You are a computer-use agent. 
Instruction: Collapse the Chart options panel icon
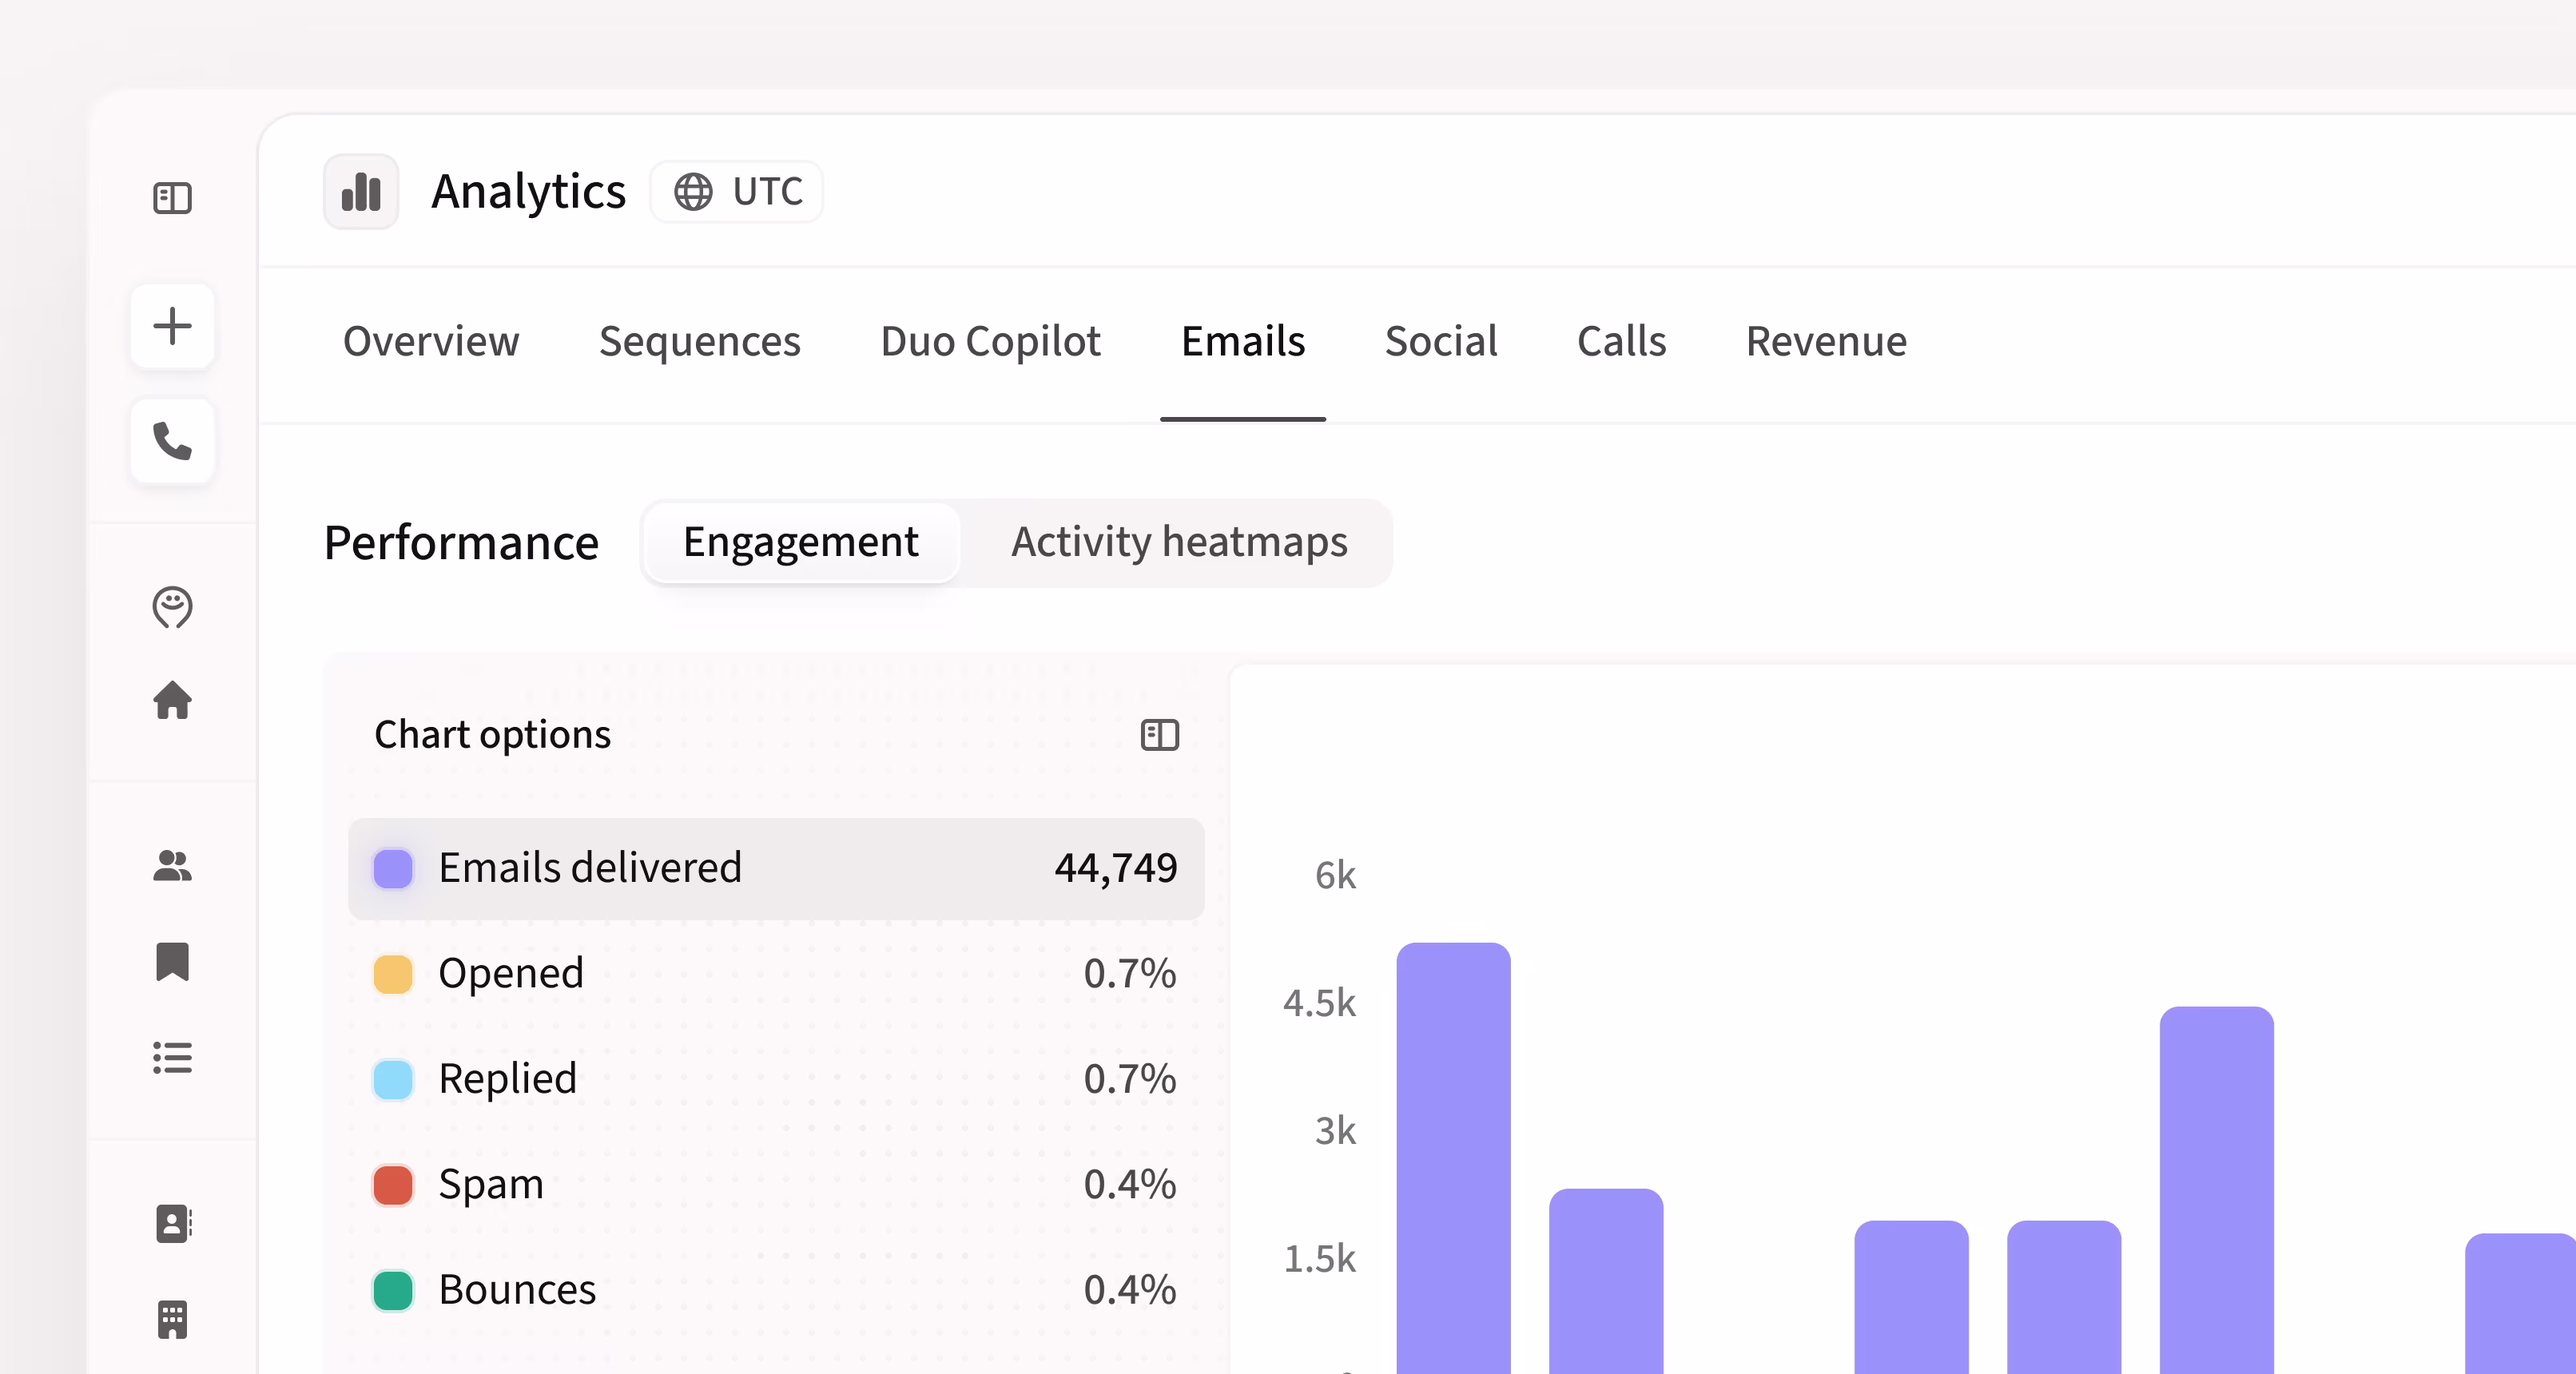[1160, 735]
